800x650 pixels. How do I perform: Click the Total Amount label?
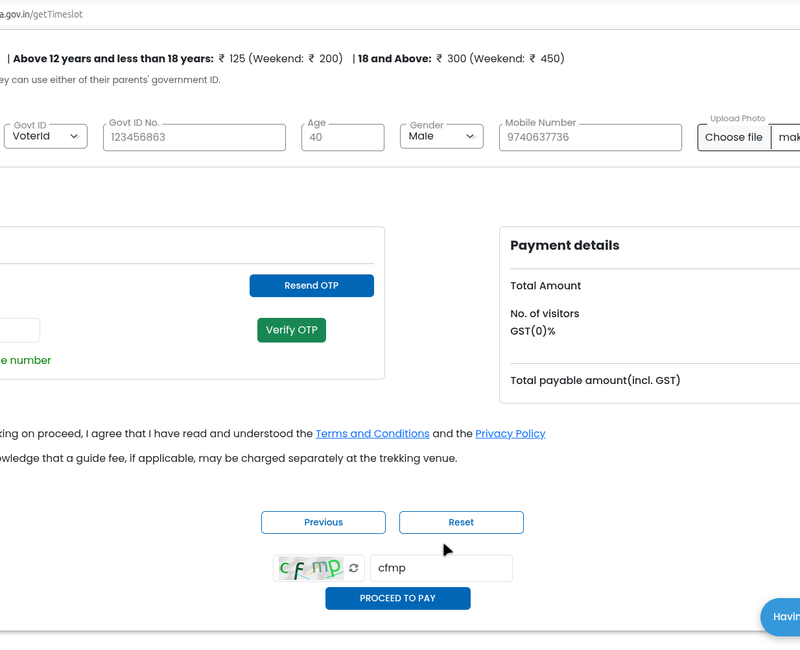pos(545,286)
